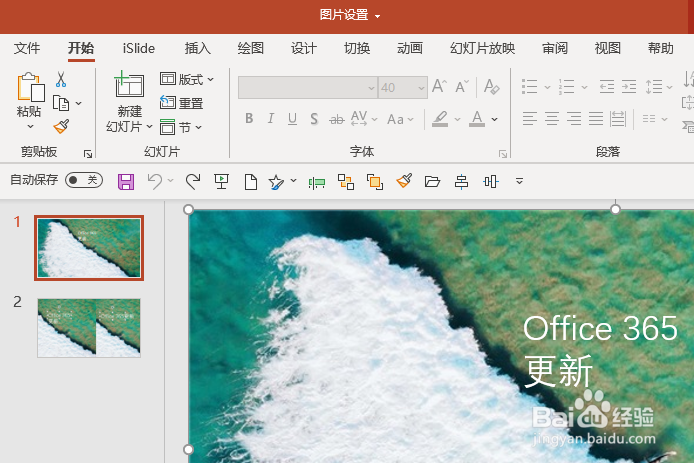The height and width of the screenshot is (463, 694).
Task: Apply the font color A
Action: [x=477, y=119]
